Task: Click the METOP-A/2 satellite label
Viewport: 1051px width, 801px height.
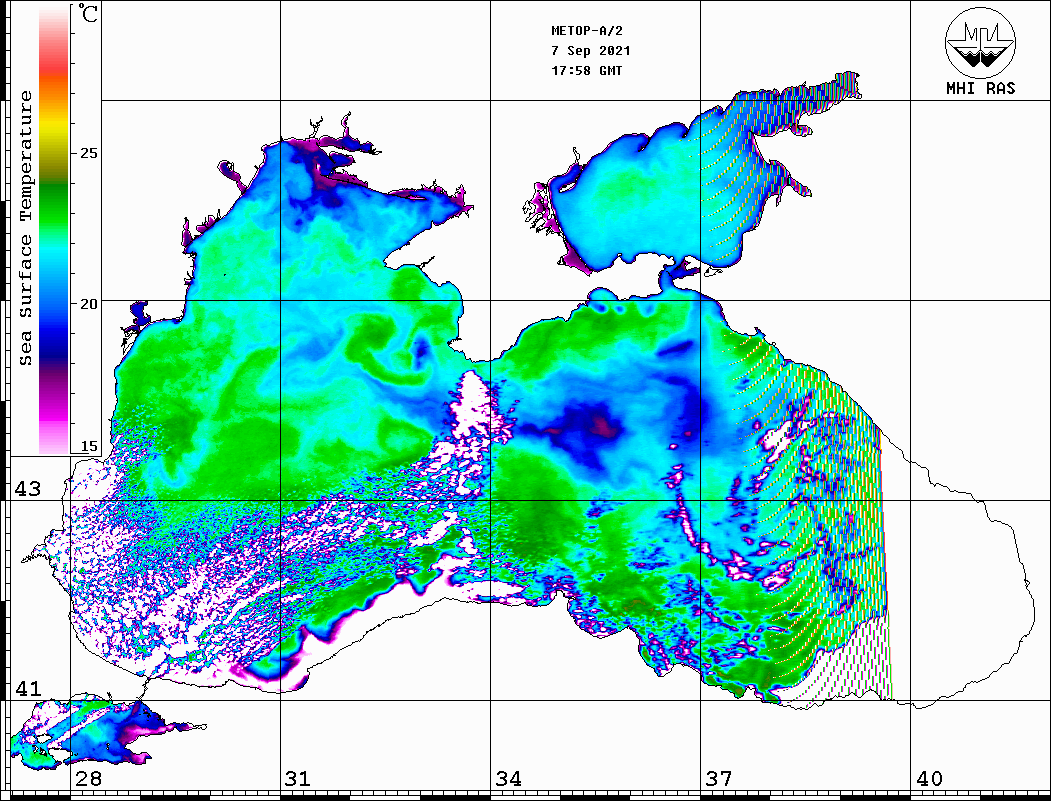Action: pyautogui.click(x=587, y=31)
